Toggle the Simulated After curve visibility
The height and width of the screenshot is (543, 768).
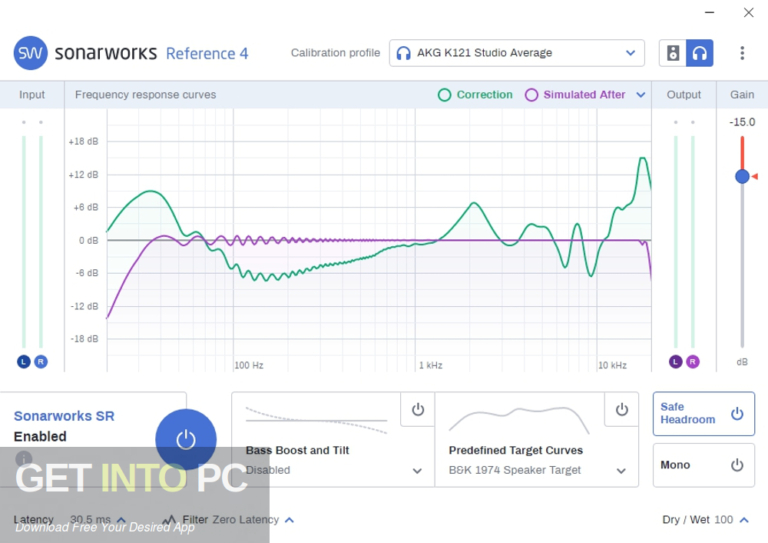coord(575,94)
